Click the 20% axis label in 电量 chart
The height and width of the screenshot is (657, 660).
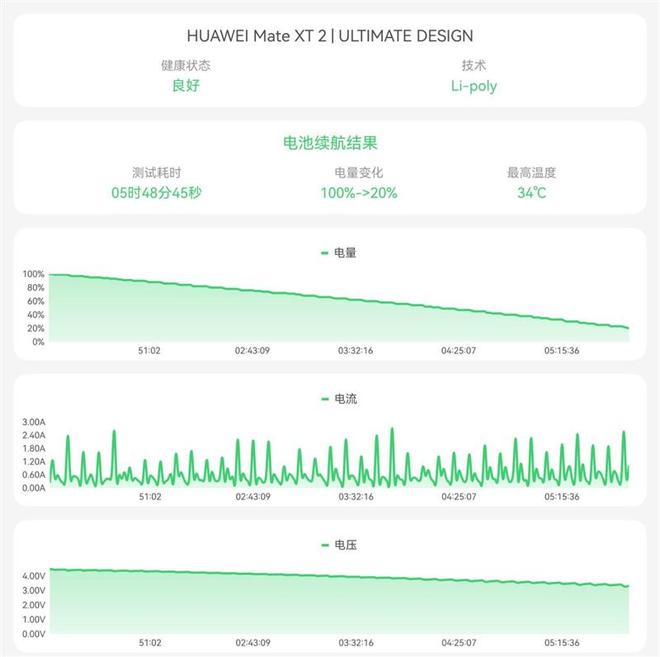pyautogui.click(x=35, y=328)
